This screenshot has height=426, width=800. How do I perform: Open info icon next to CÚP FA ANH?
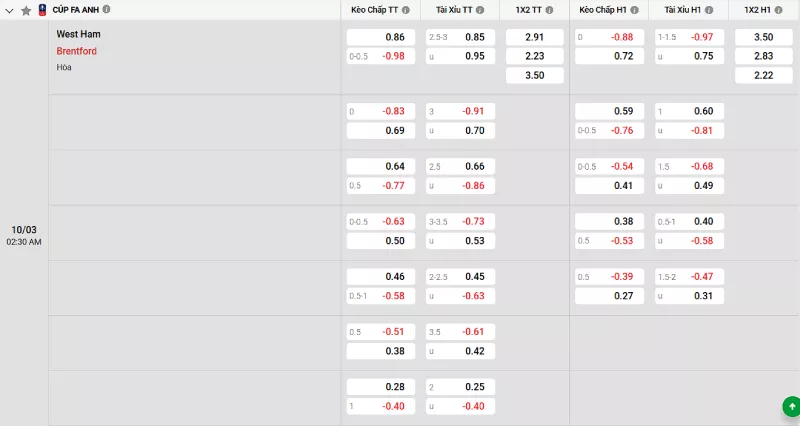(x=107, y=9)
